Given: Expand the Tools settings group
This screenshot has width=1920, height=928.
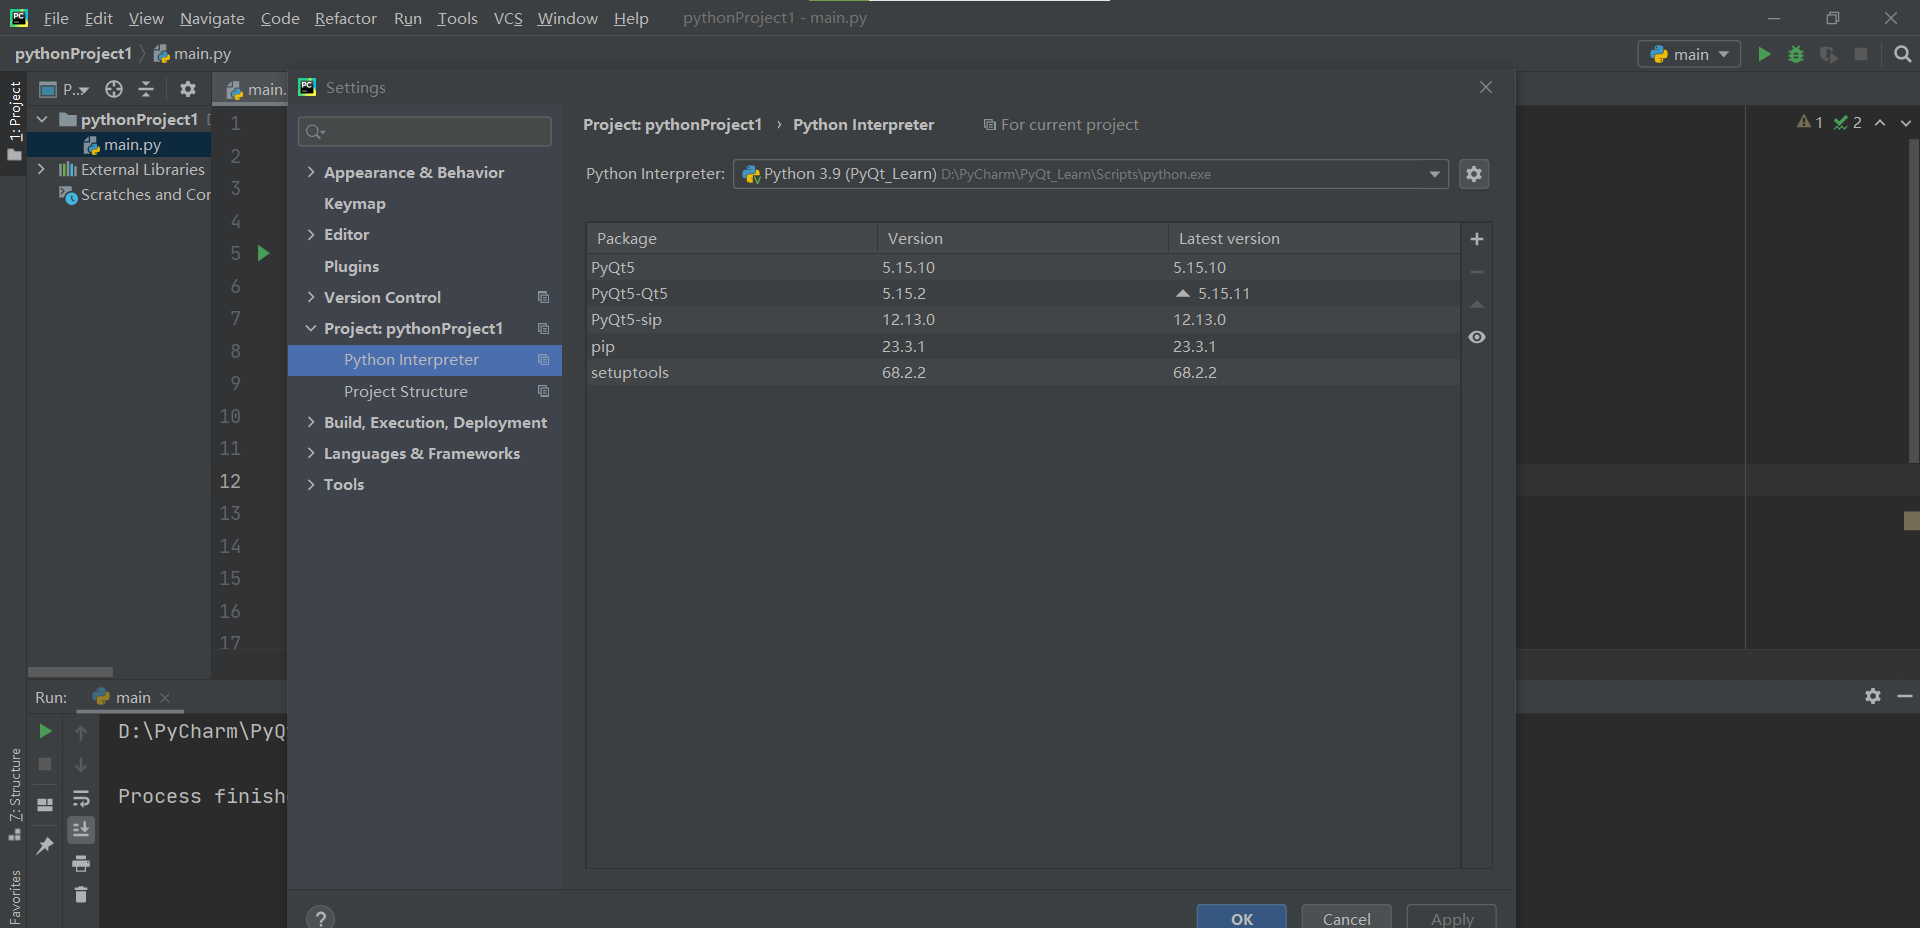Looking at the screenshot, I should tap(311, 484).
